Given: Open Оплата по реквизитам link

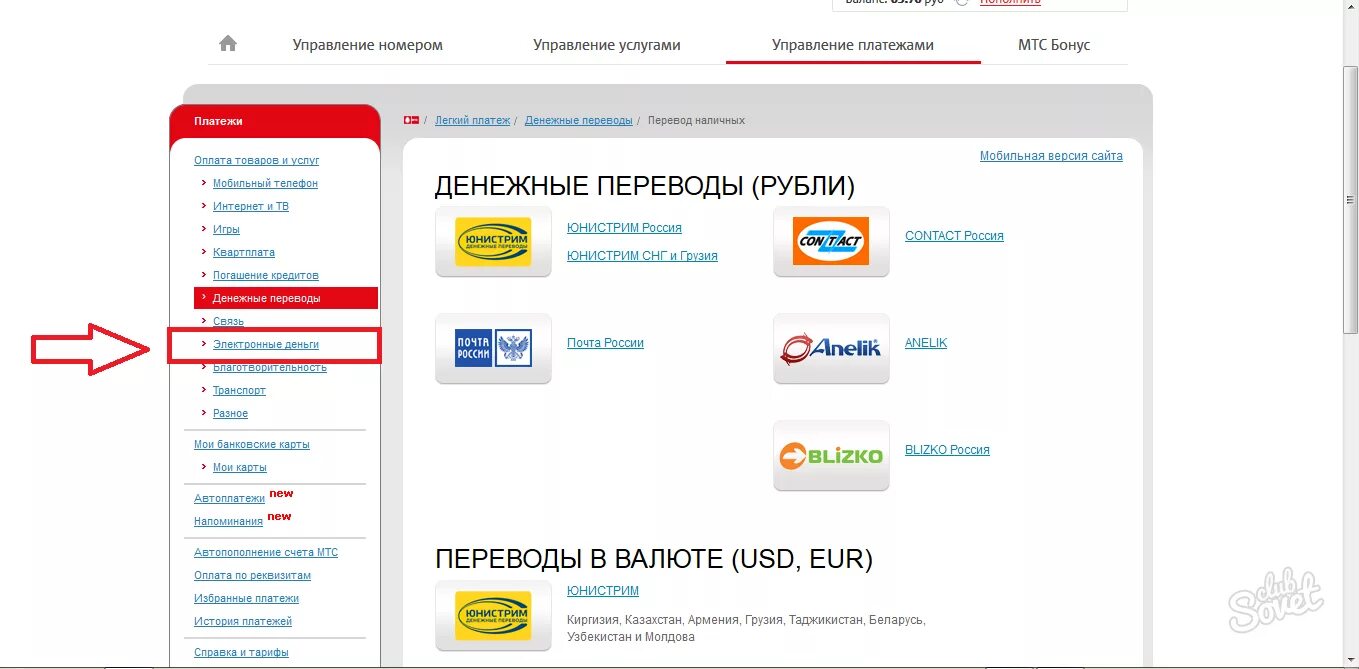Looking at the screenshot, I should (x=252, y=575).
